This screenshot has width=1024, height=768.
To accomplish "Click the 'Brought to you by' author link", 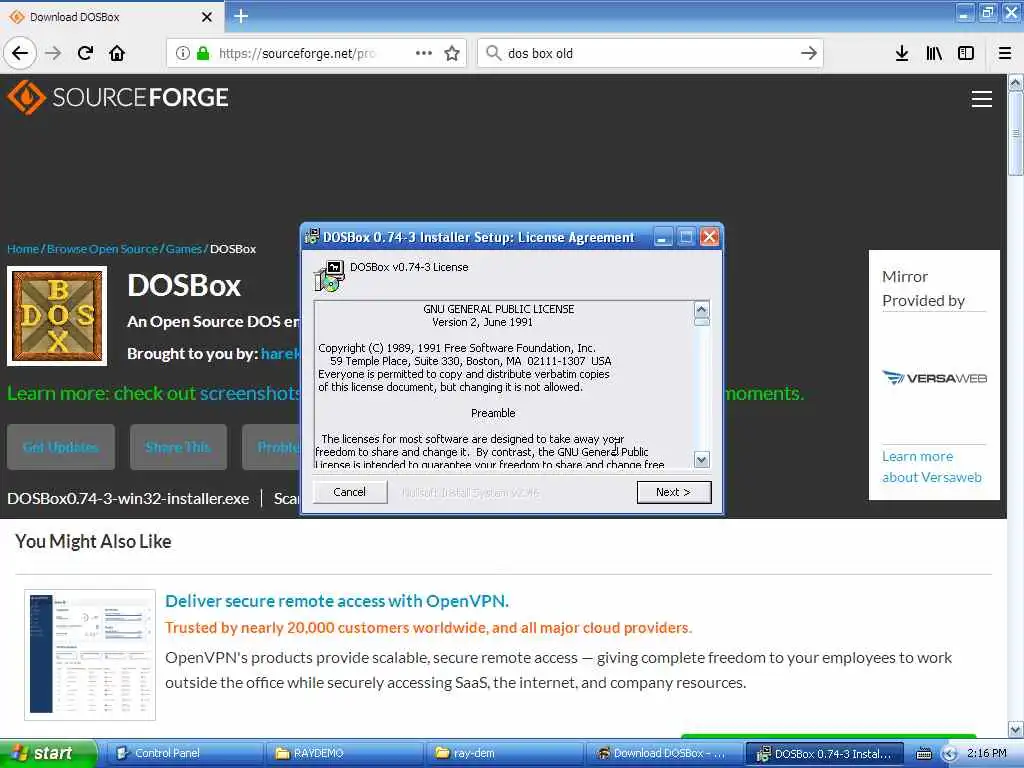I will click(x=280, y=353).
